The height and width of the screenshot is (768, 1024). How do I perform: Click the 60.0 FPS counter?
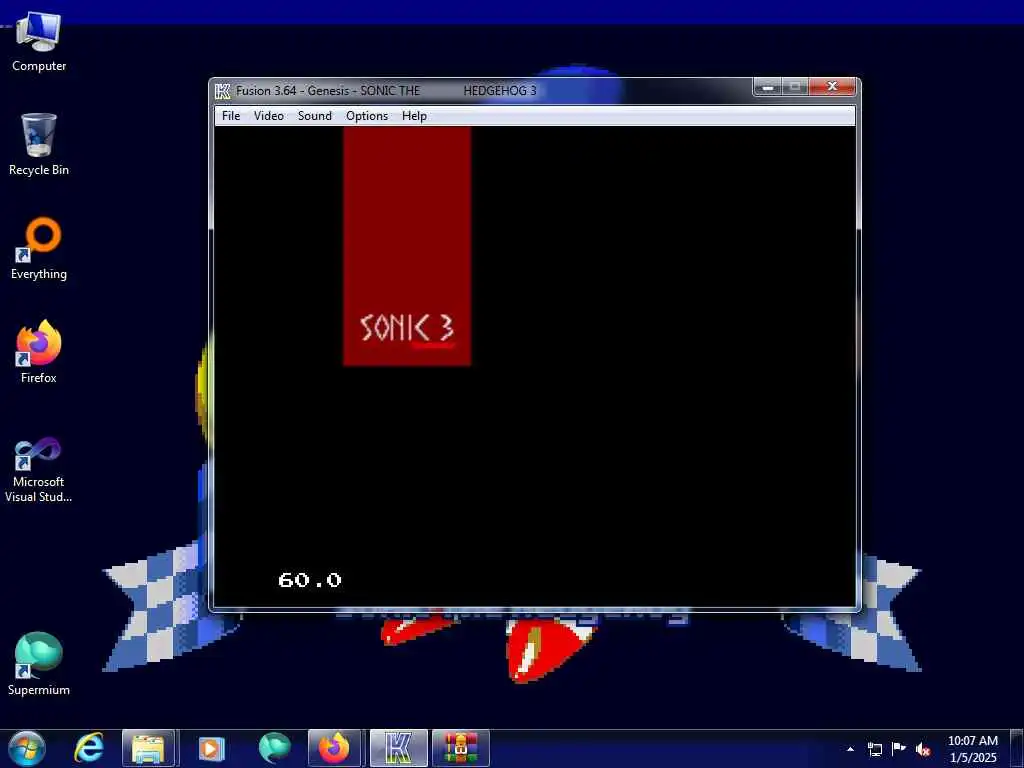[x=310, y=580]
